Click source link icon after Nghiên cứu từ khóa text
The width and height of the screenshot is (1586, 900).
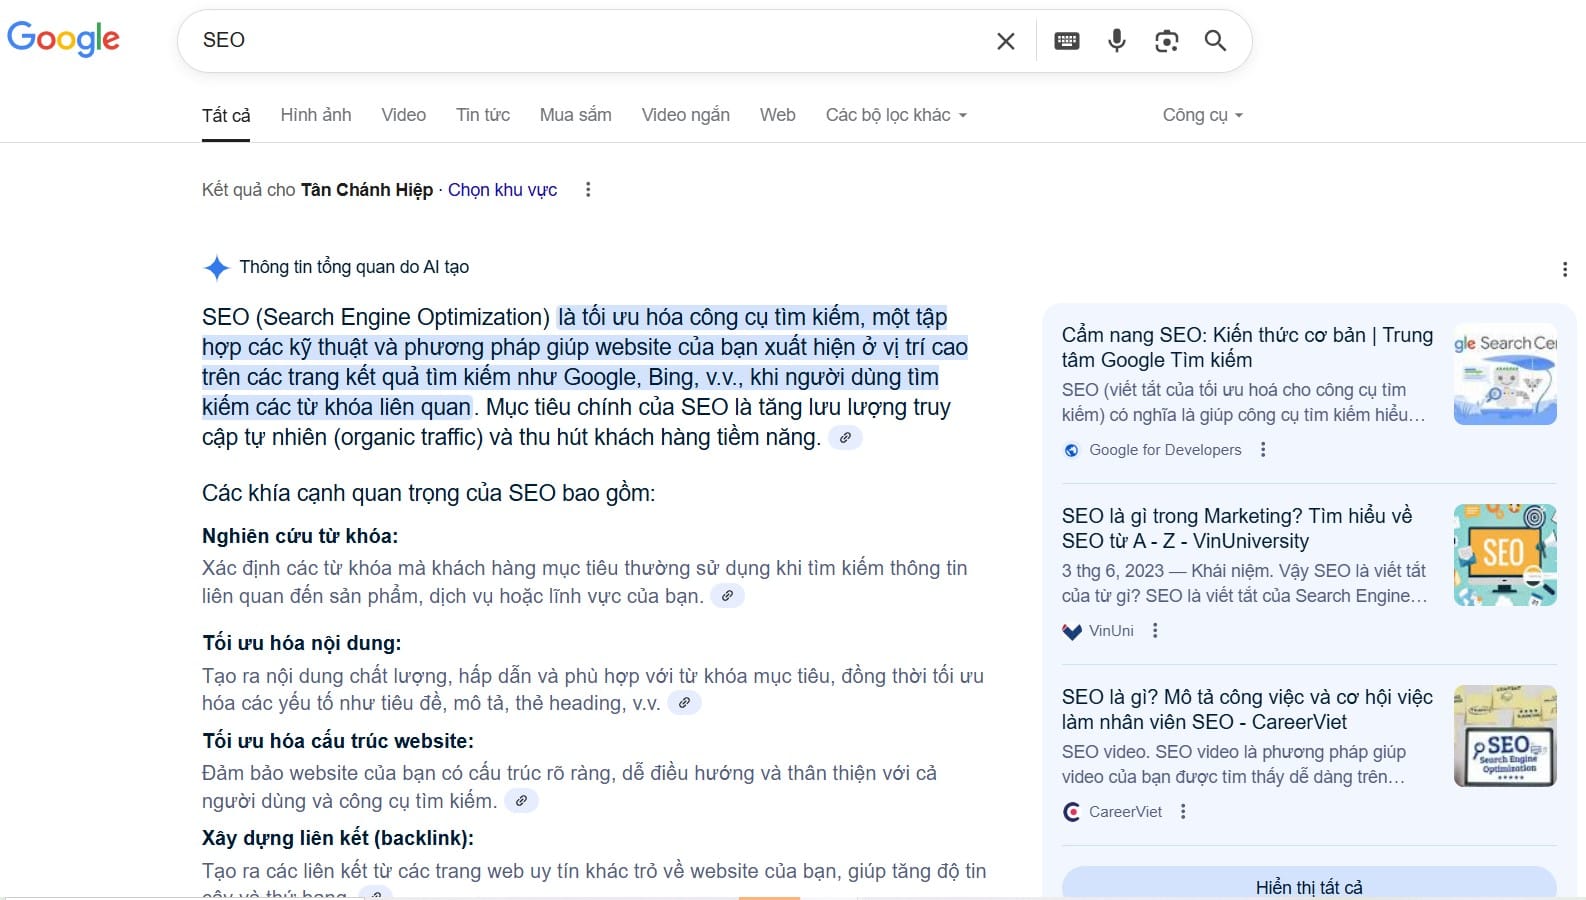click(x=727, y=596)
